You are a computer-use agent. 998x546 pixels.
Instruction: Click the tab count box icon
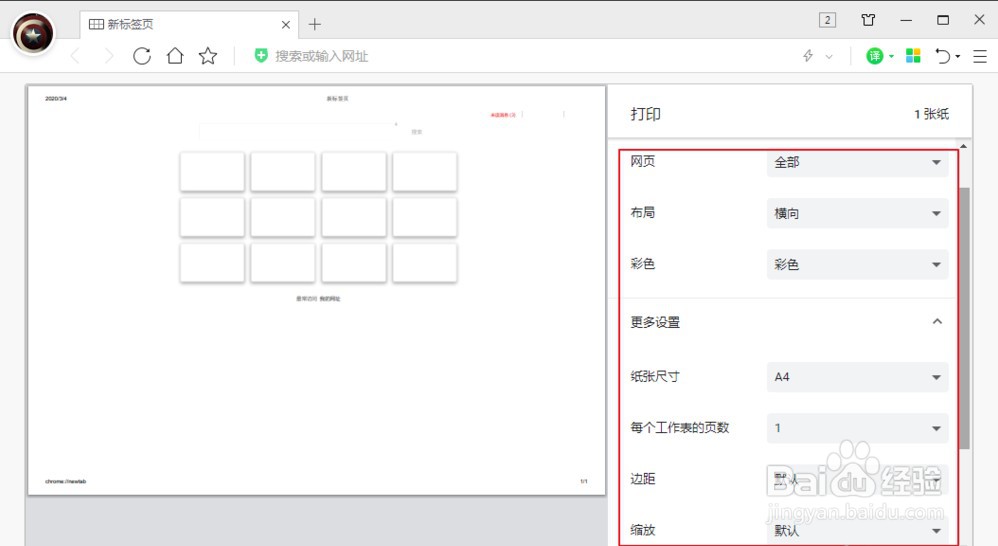(x=827, y=20)
